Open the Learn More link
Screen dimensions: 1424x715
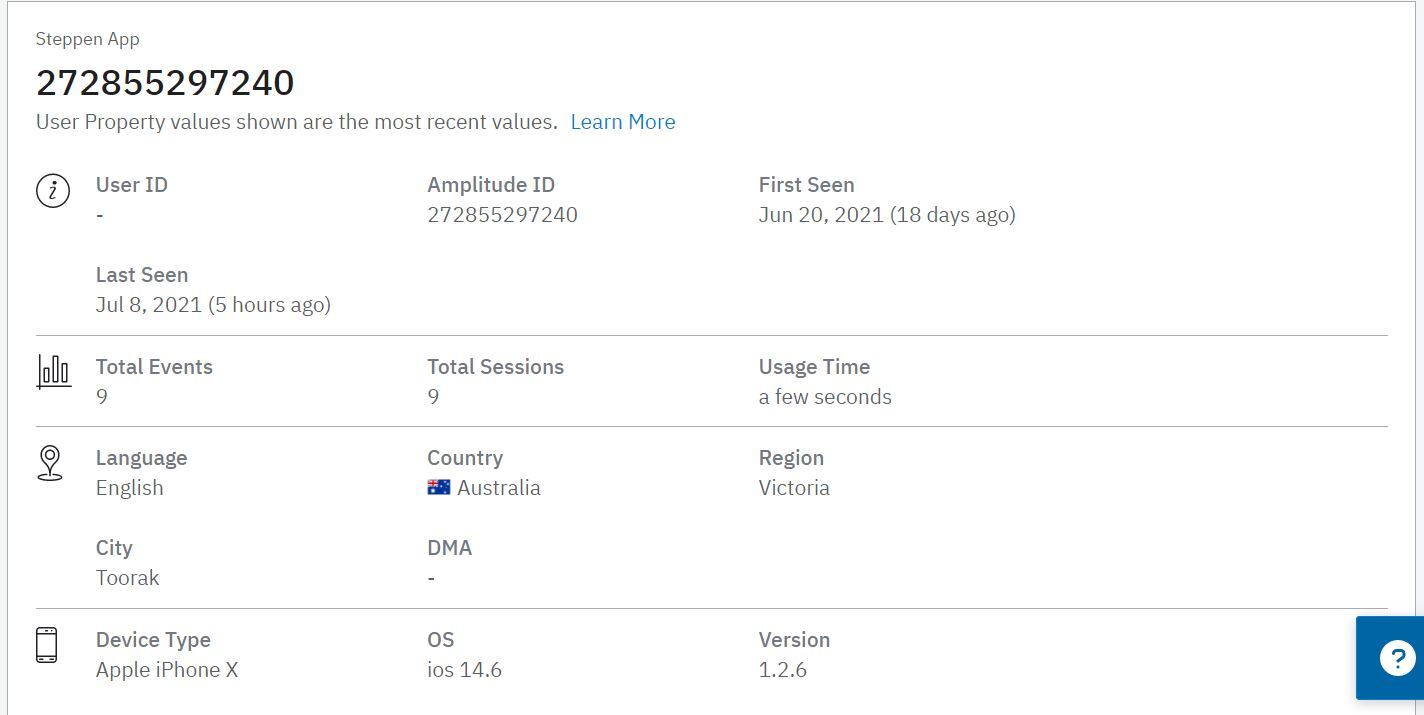[623, 122]
